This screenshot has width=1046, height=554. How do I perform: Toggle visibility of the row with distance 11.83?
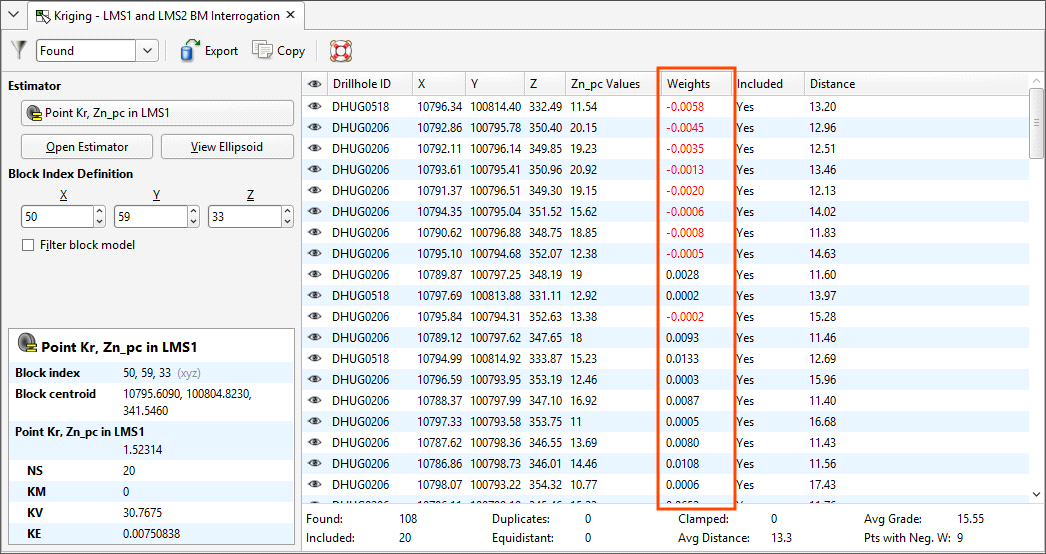tap(314, 232)
